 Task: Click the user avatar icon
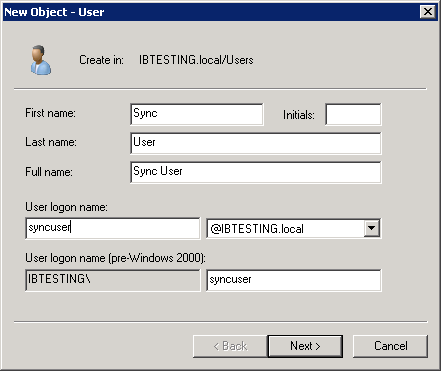coord(41,60)
